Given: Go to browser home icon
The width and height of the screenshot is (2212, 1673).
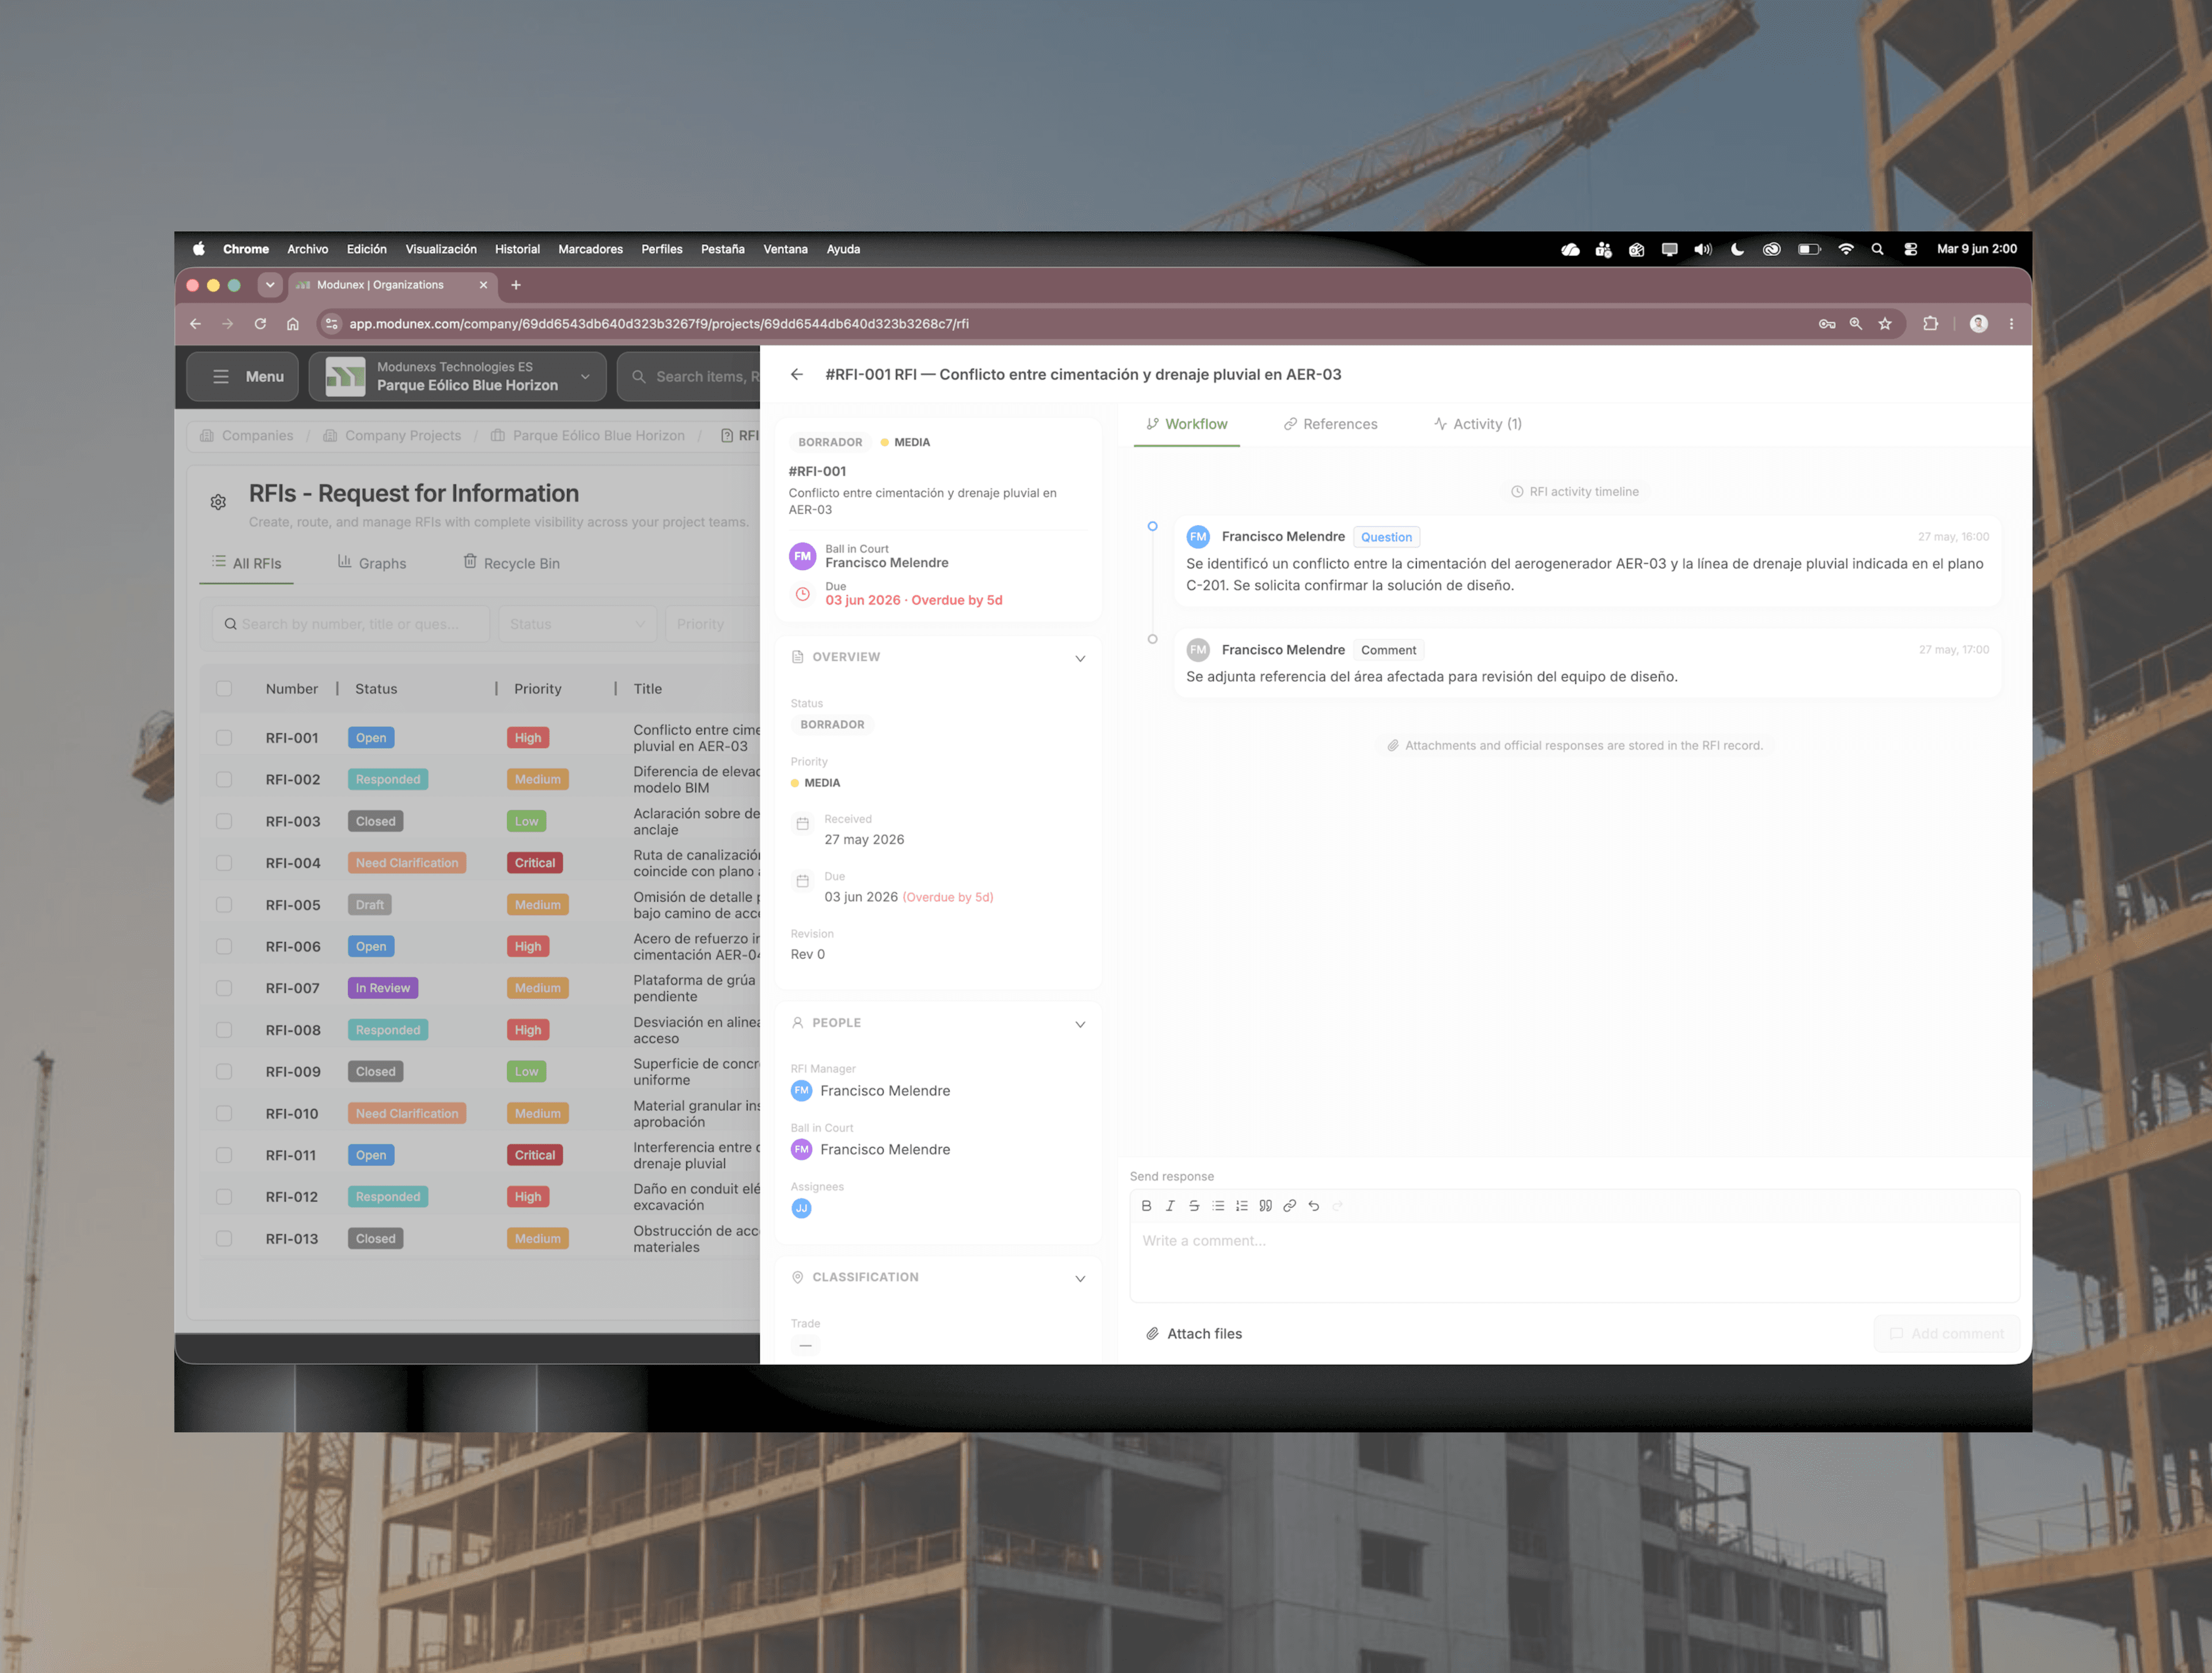Looking at the screenshot, I should tap(293, 324).
